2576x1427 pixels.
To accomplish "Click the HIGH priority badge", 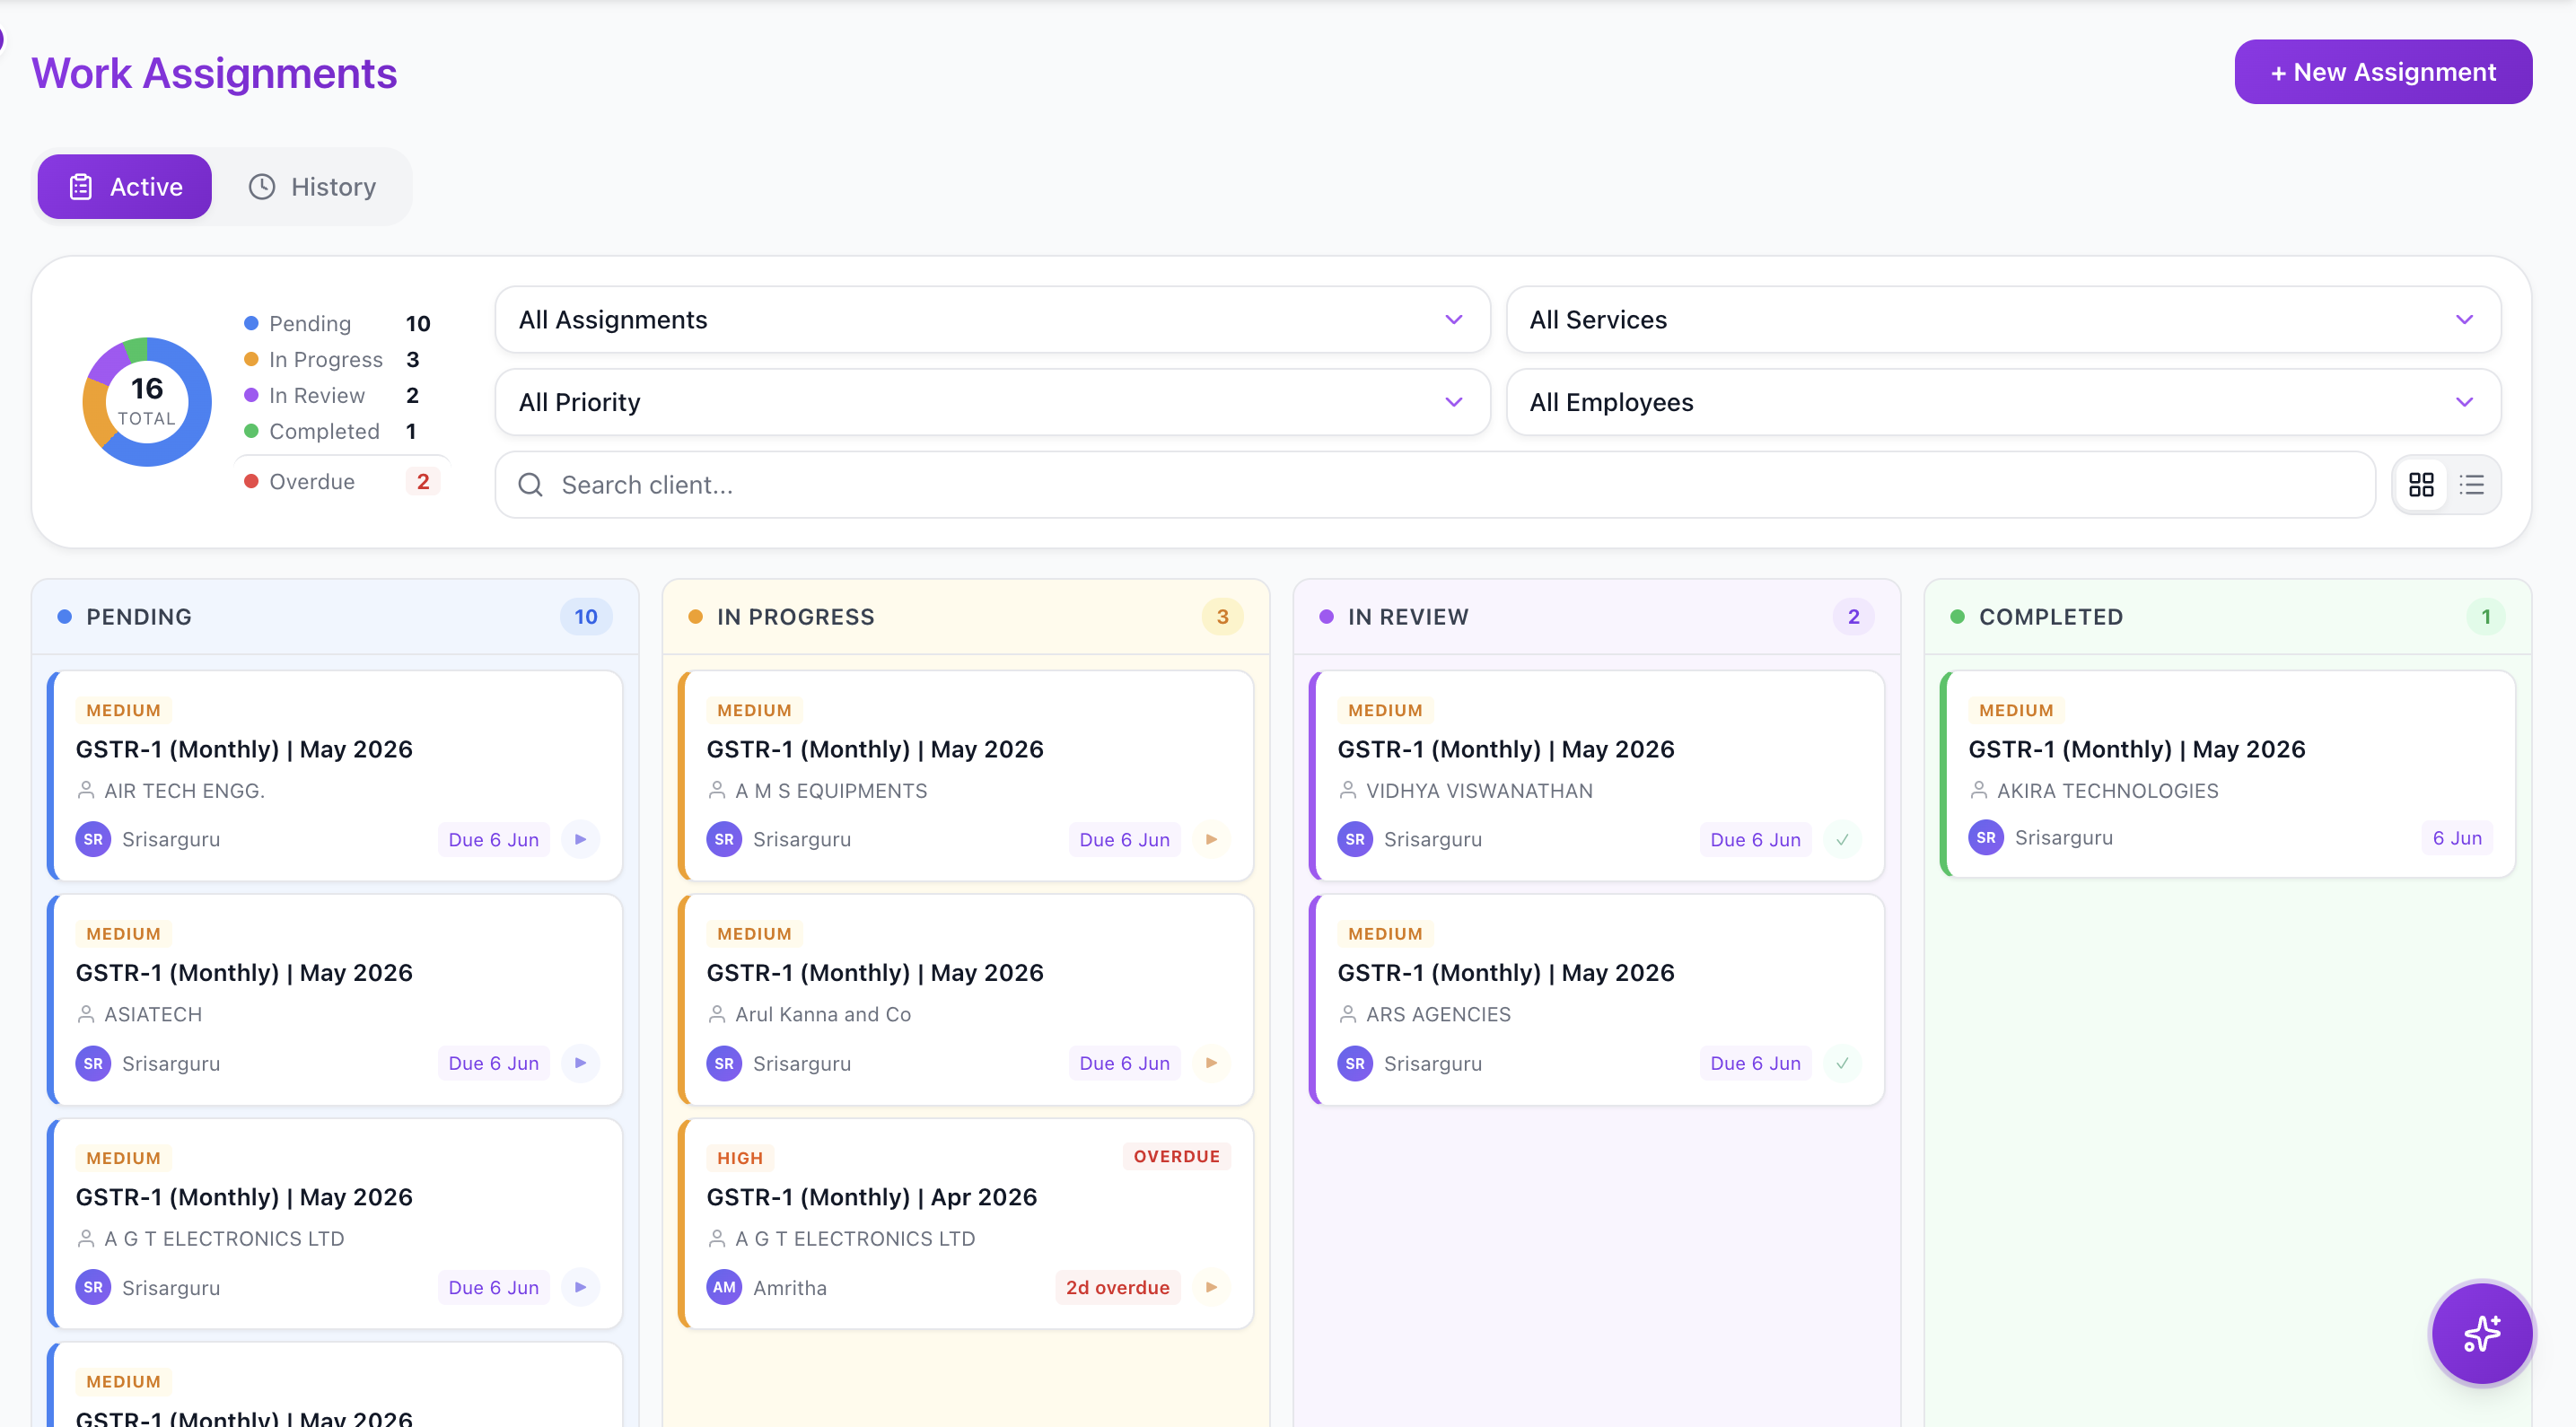I will 740,1158.
